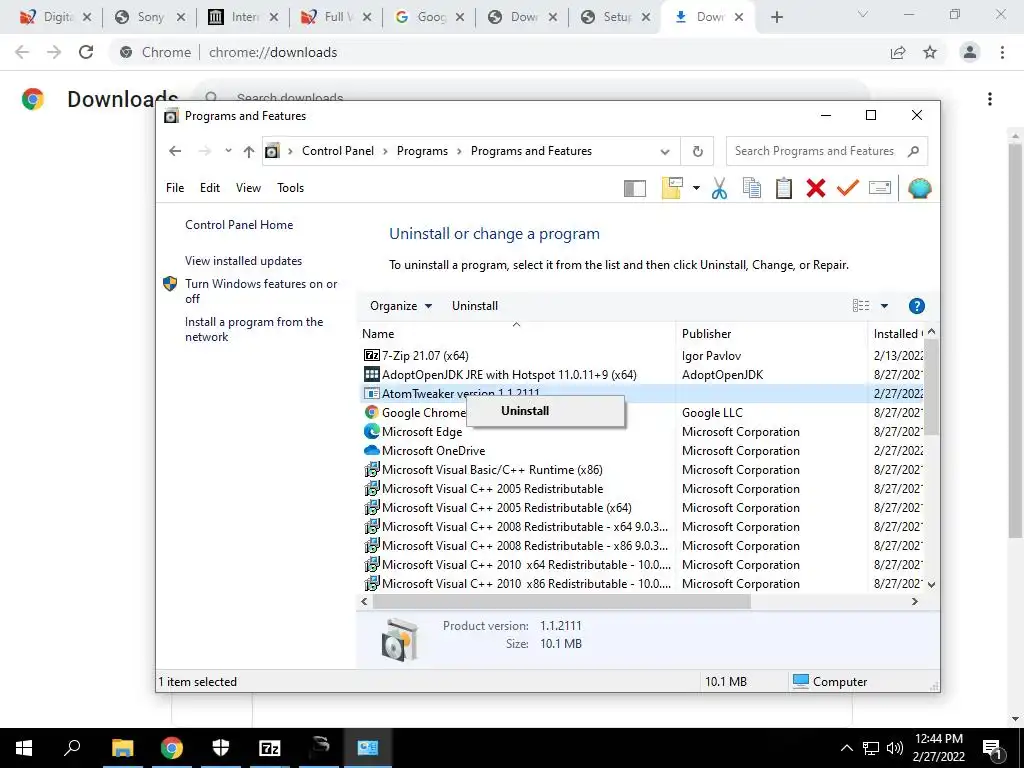Show hidden system tray icons

click(x=846, y=748)
